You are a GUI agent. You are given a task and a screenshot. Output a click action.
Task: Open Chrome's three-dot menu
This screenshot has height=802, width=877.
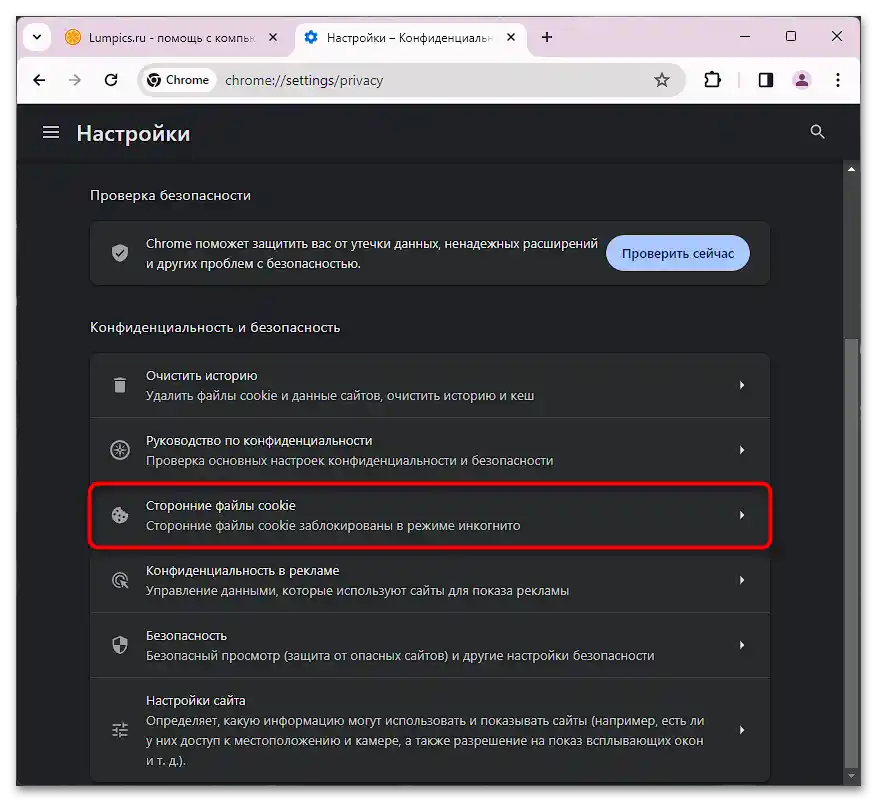coord(838,80)
